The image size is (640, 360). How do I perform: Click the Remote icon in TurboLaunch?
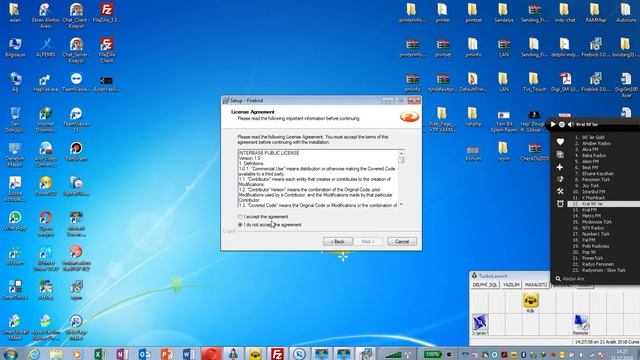580,323
